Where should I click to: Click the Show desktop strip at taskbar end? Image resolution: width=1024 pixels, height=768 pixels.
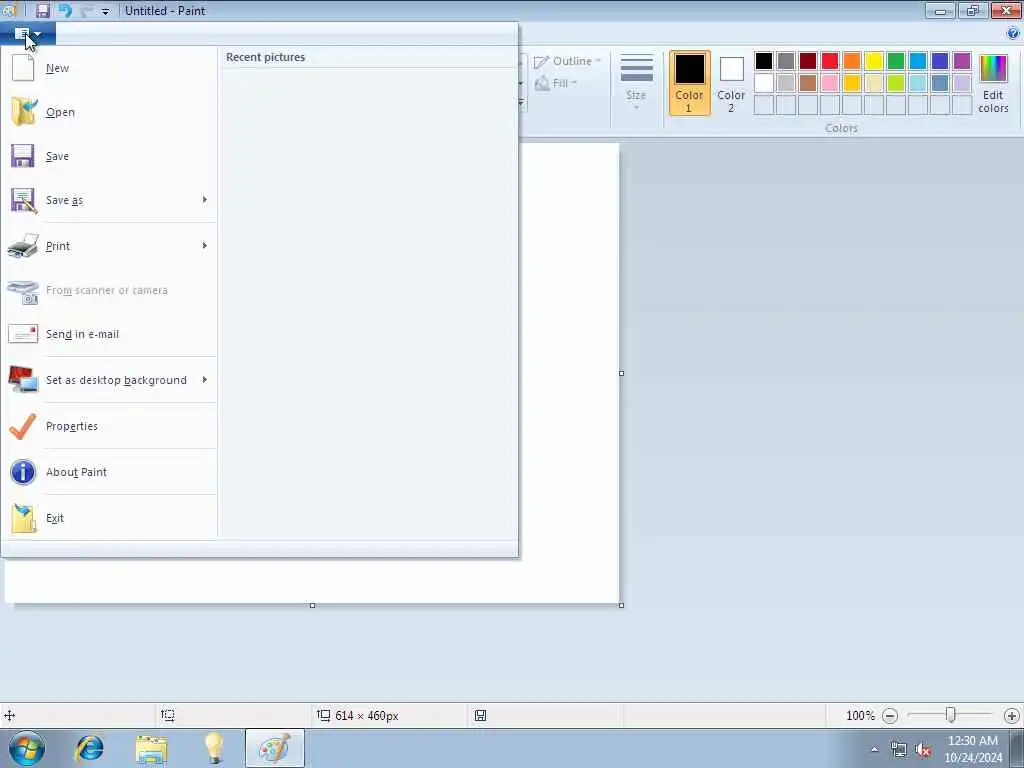pos(1017,748)
